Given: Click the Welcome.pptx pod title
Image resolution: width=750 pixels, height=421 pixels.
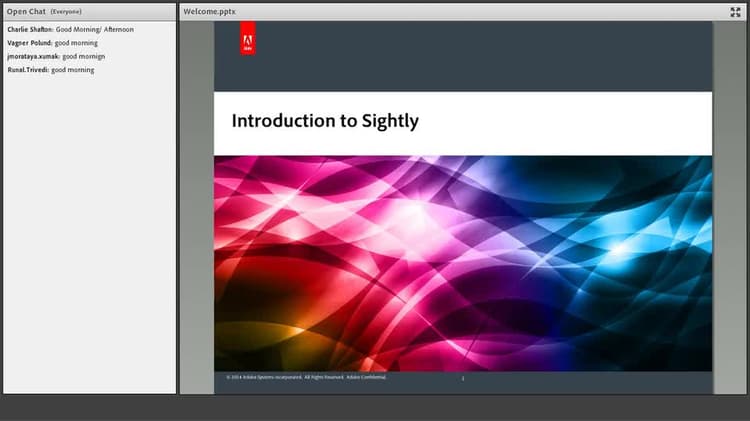Looking at the screenshot, I should click(x=210, y=11).
